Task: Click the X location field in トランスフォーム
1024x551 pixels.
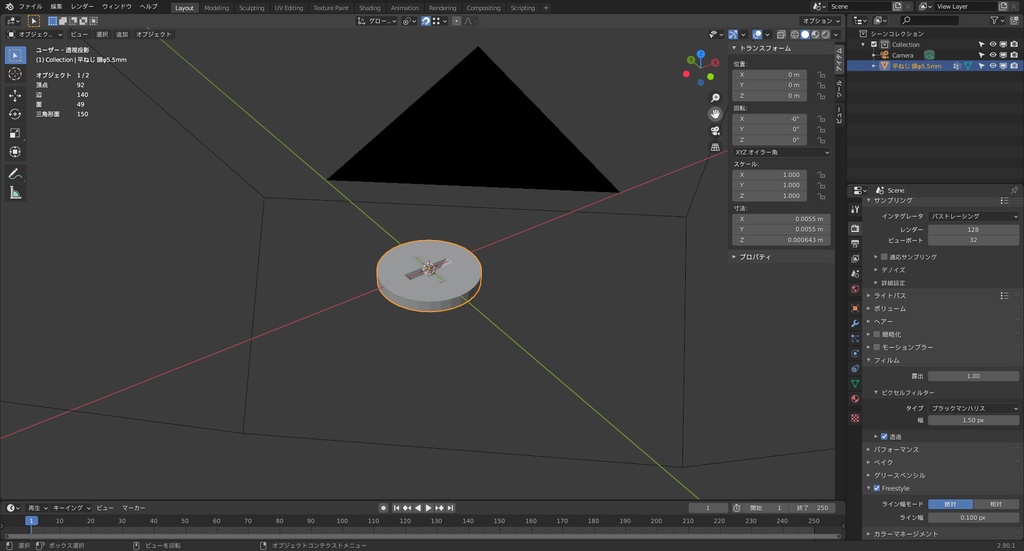Action: point(768,75)
